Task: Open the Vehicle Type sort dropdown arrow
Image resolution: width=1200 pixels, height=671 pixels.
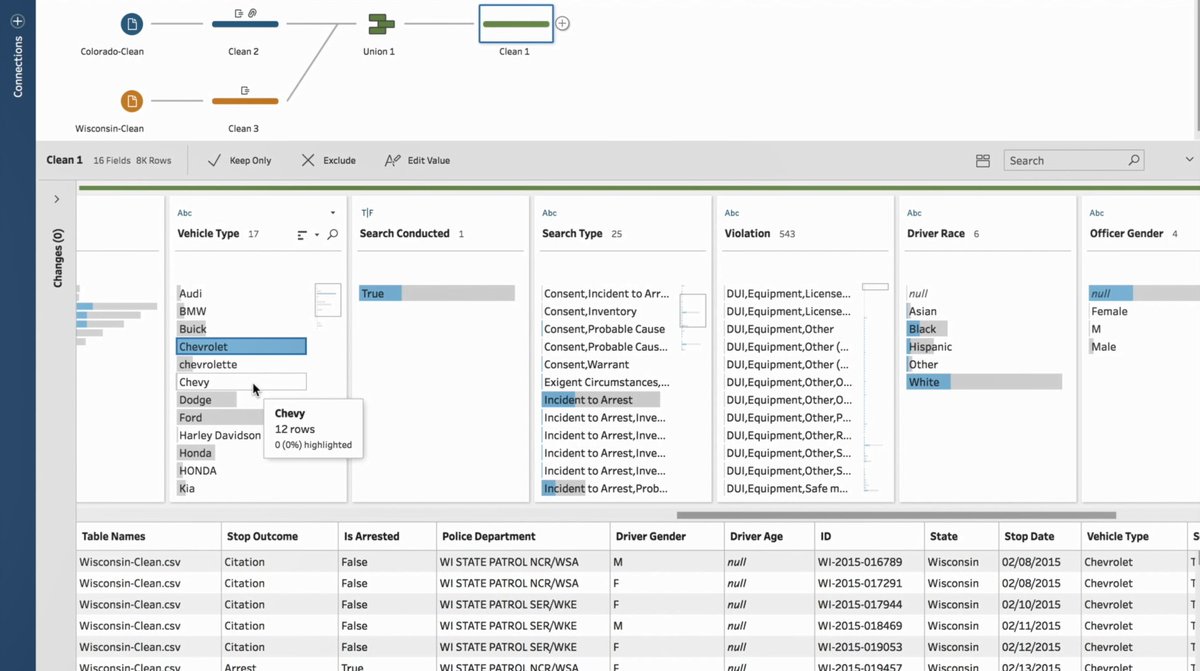Action: (317, 235)
